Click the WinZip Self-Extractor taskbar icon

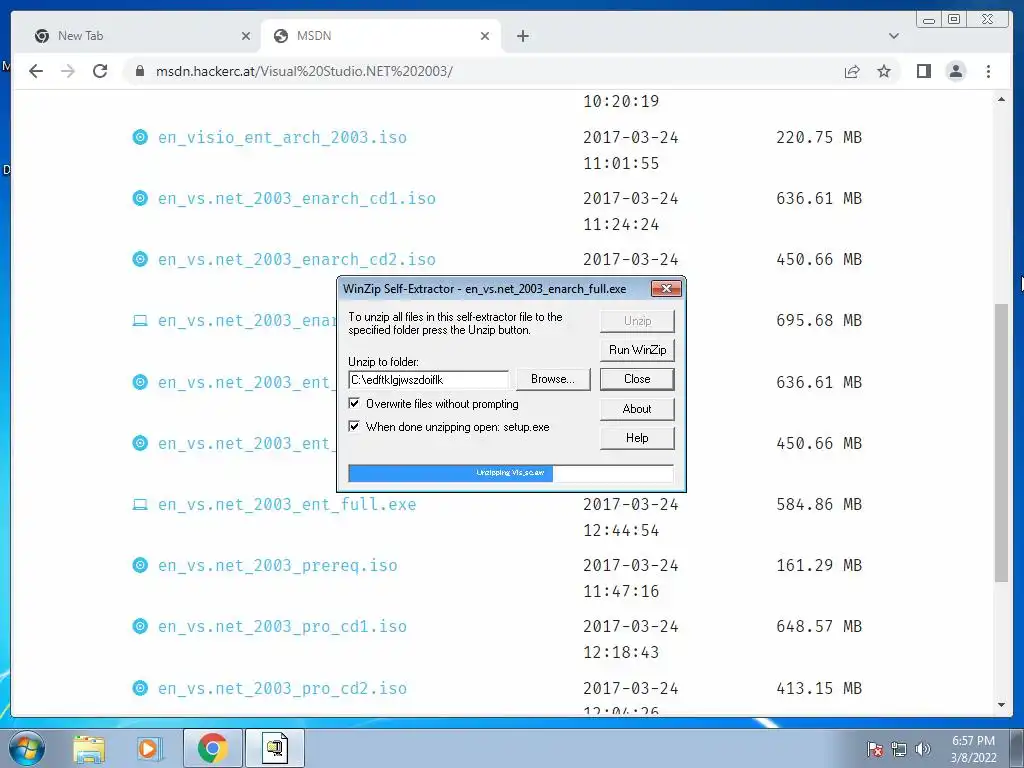click(275, 748)
